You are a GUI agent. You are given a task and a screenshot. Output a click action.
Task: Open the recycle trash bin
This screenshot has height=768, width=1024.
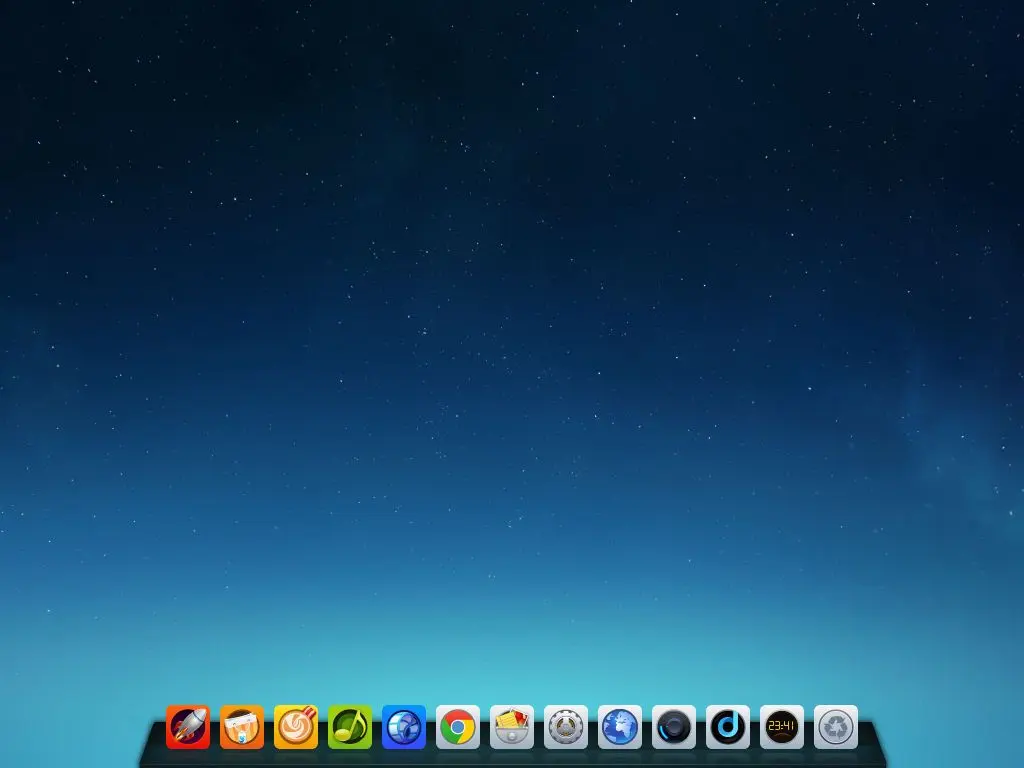836,726
